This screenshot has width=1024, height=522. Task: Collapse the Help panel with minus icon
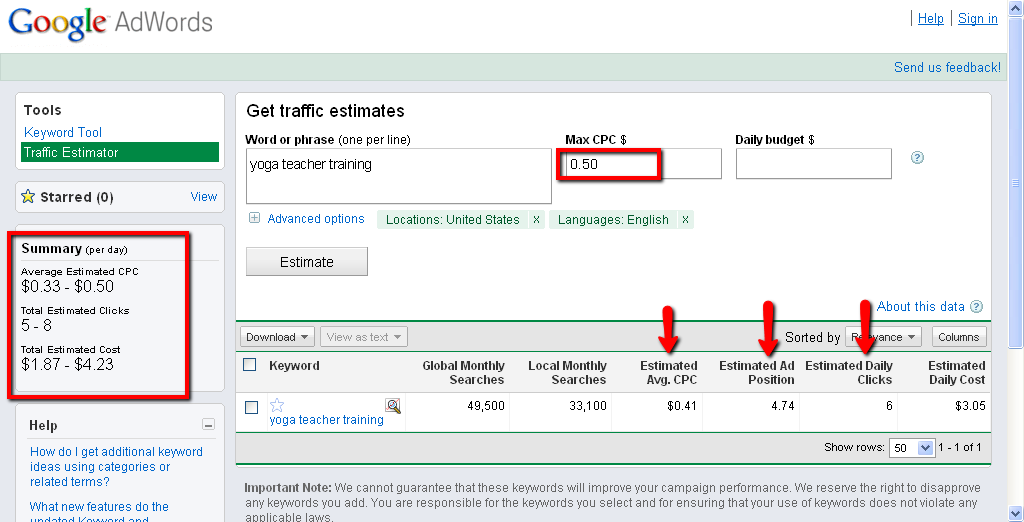[x=208, y=425]
